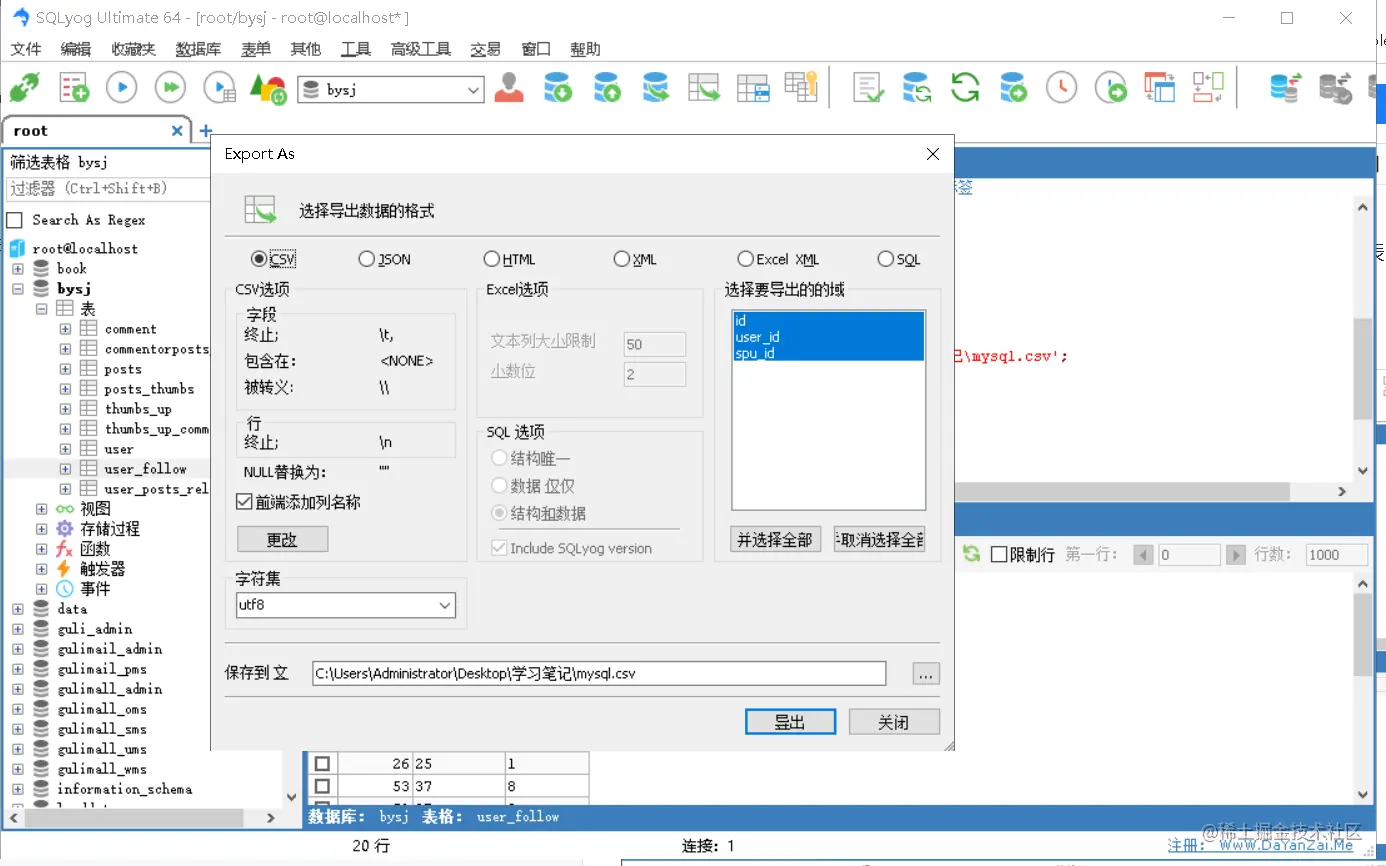Open the 注册 registration link in status bar

[x=1186, y=846]
